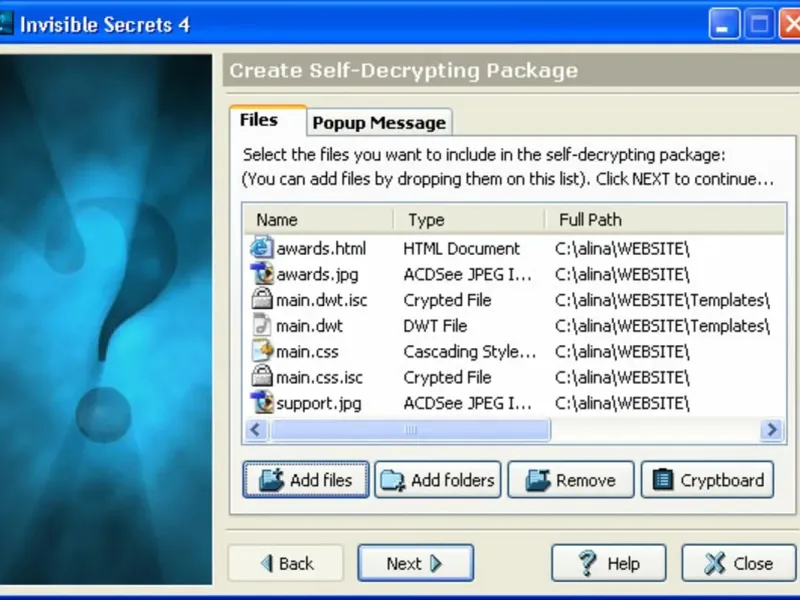The width and height of the screenshot is (800, 600).
Task: Click the window's red close X button
Action: [789, 24]
